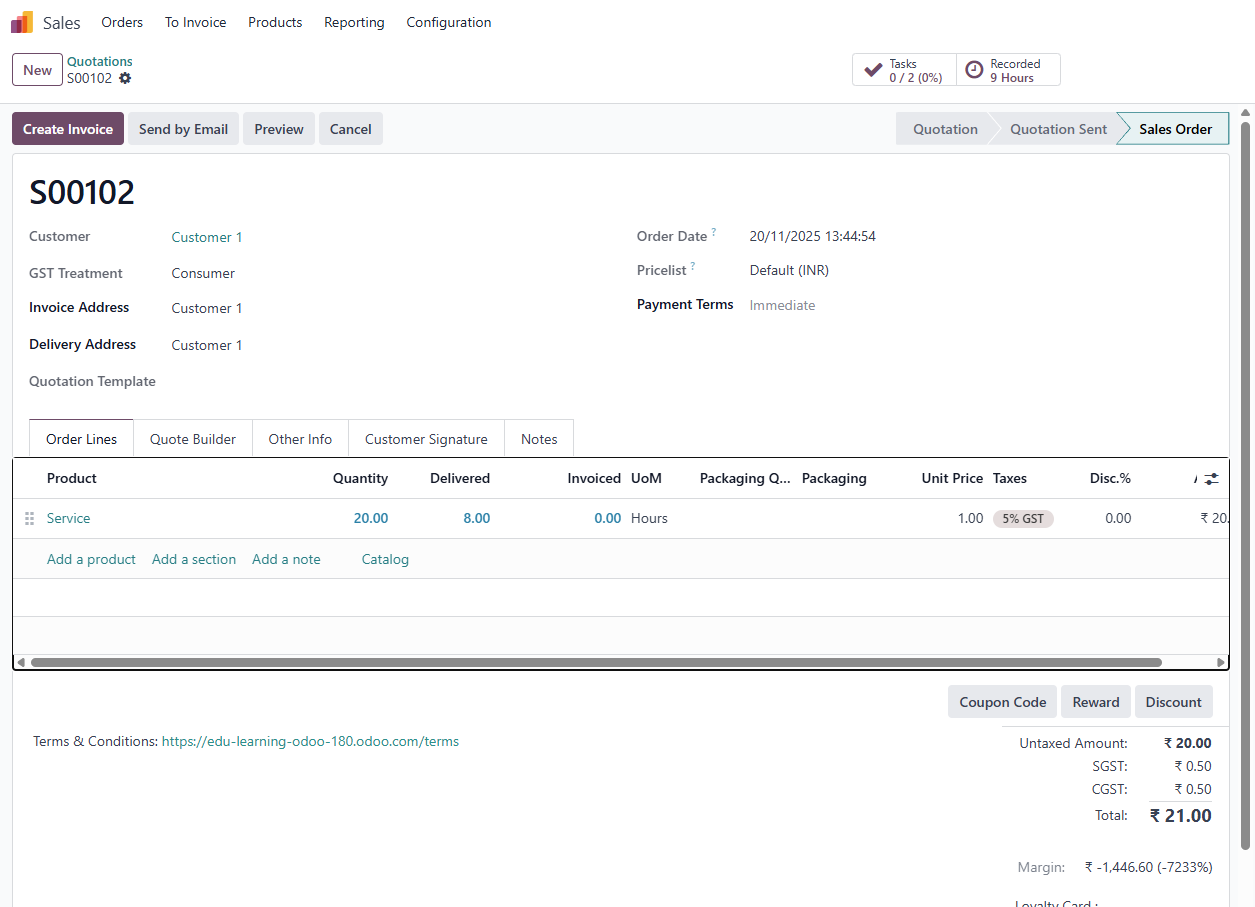
Task: Open the Terms & Conditions URL link
Action: pyautogui.click(x=310, y=741)
